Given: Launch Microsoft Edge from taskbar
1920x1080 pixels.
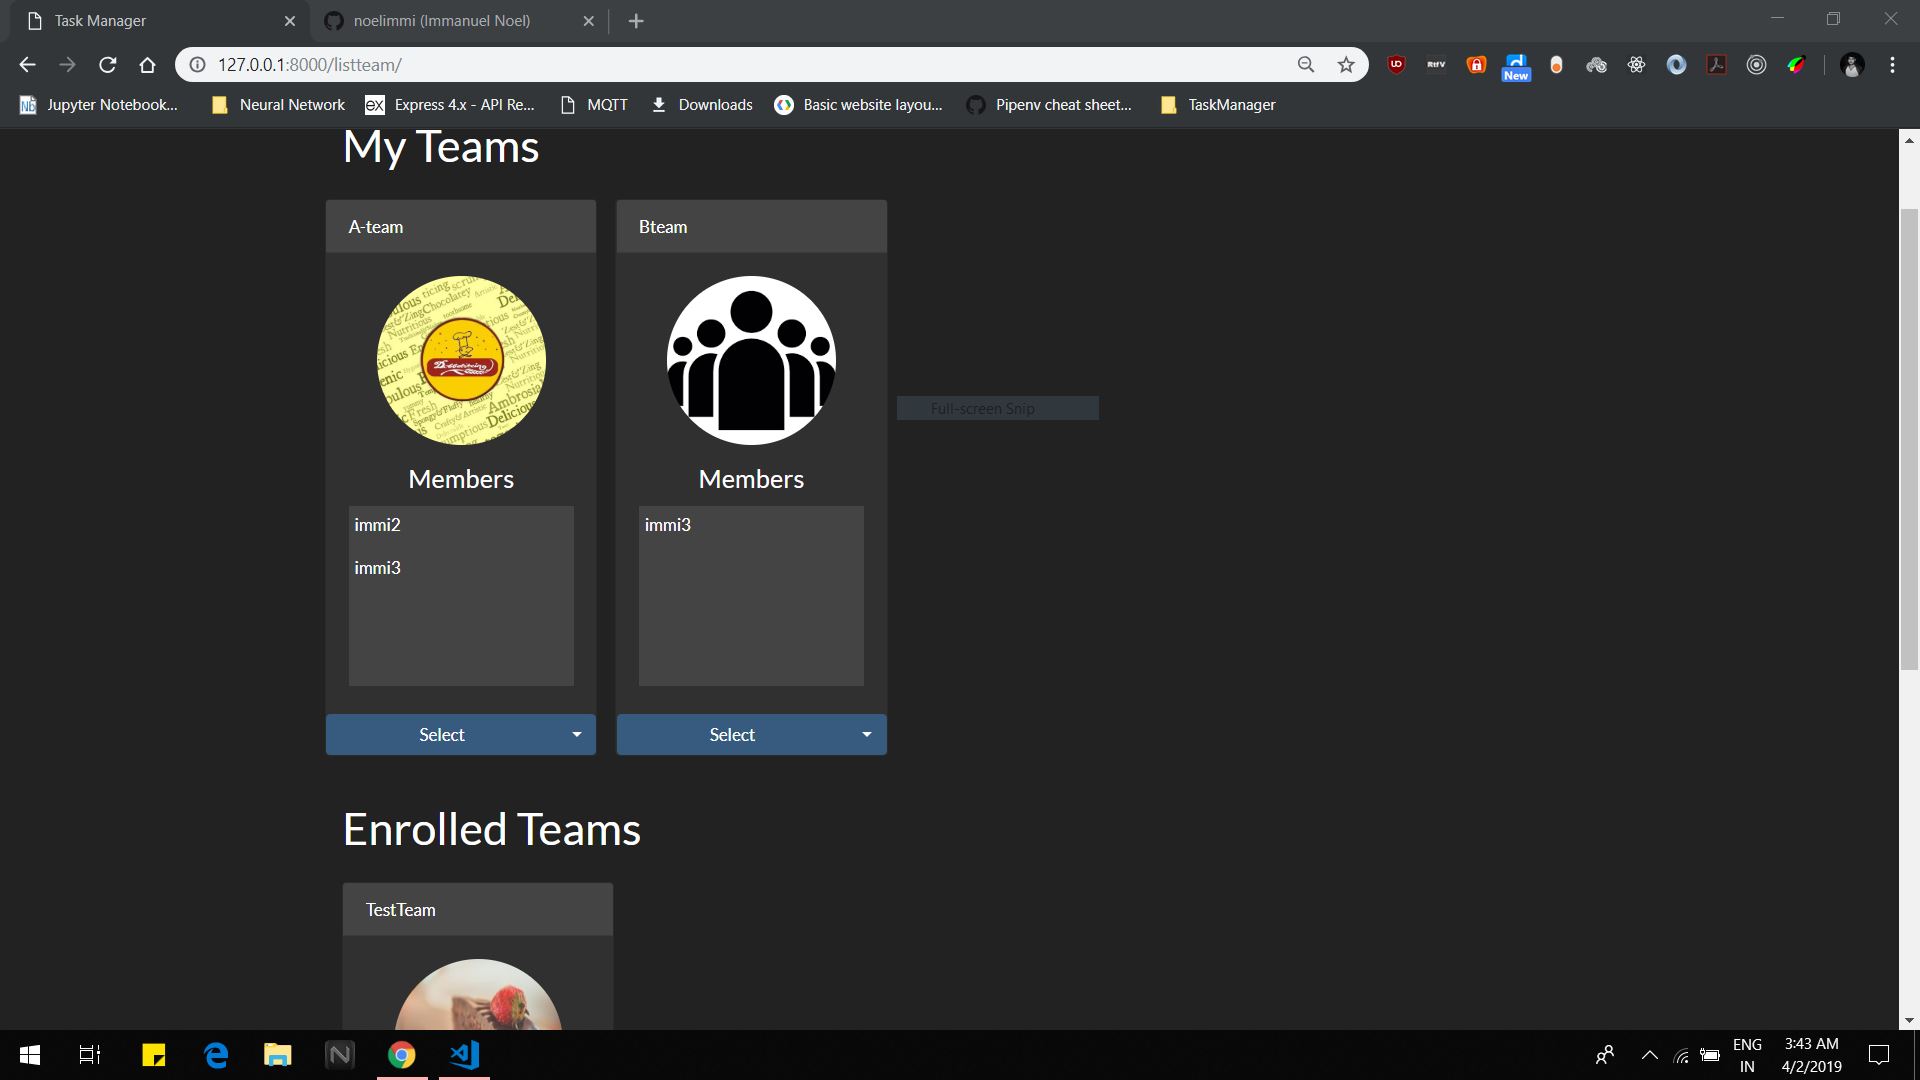Looking at the screenshot, I should click(x=216, y=1055).
